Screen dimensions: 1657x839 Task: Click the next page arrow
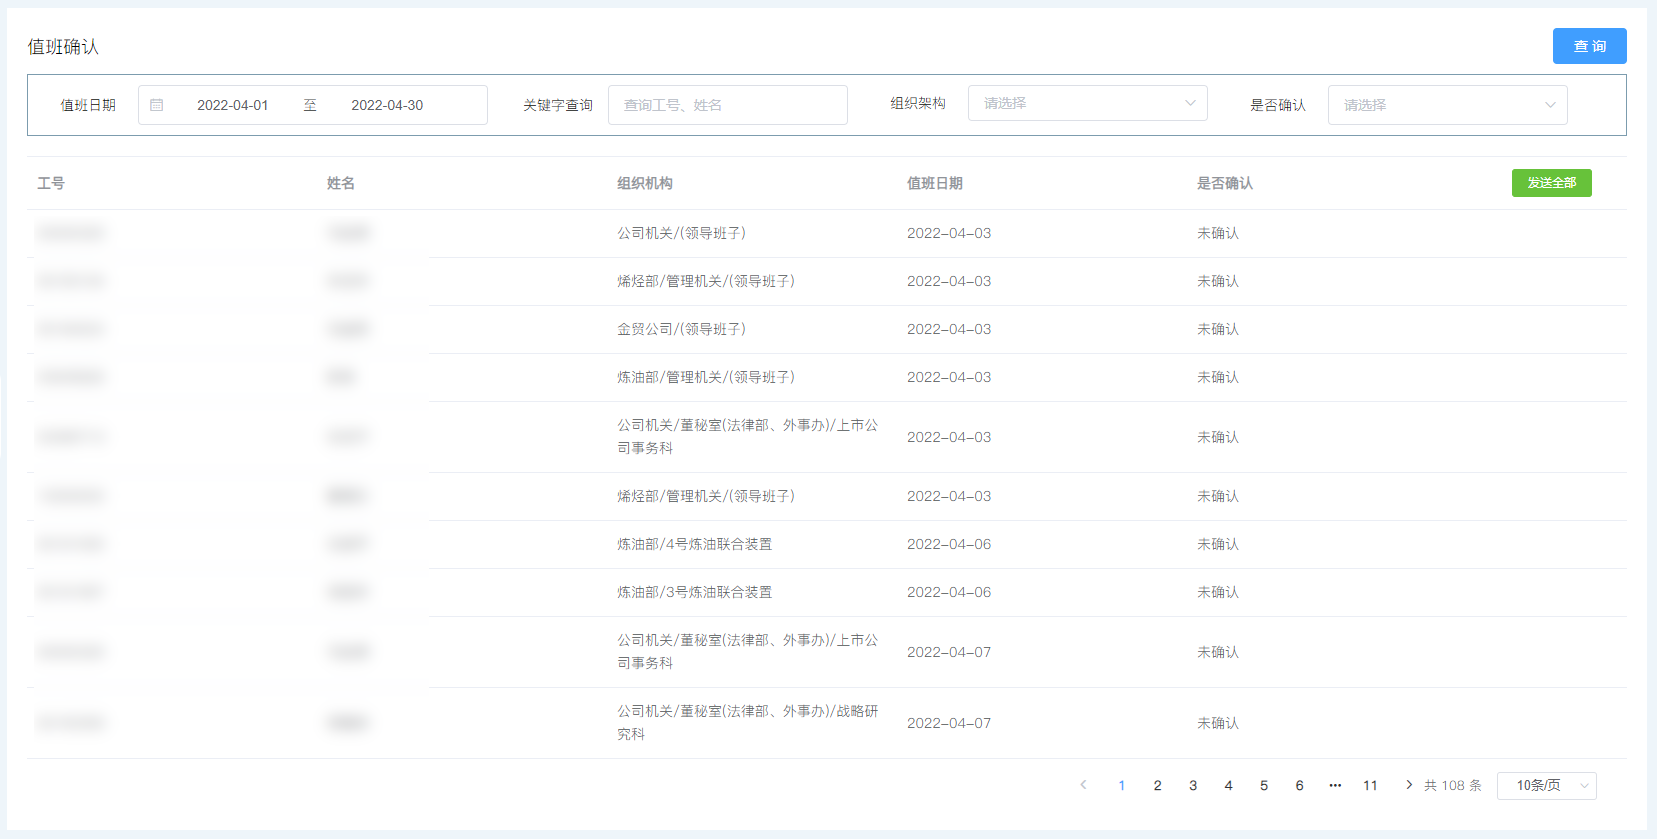coord(1408,785)
